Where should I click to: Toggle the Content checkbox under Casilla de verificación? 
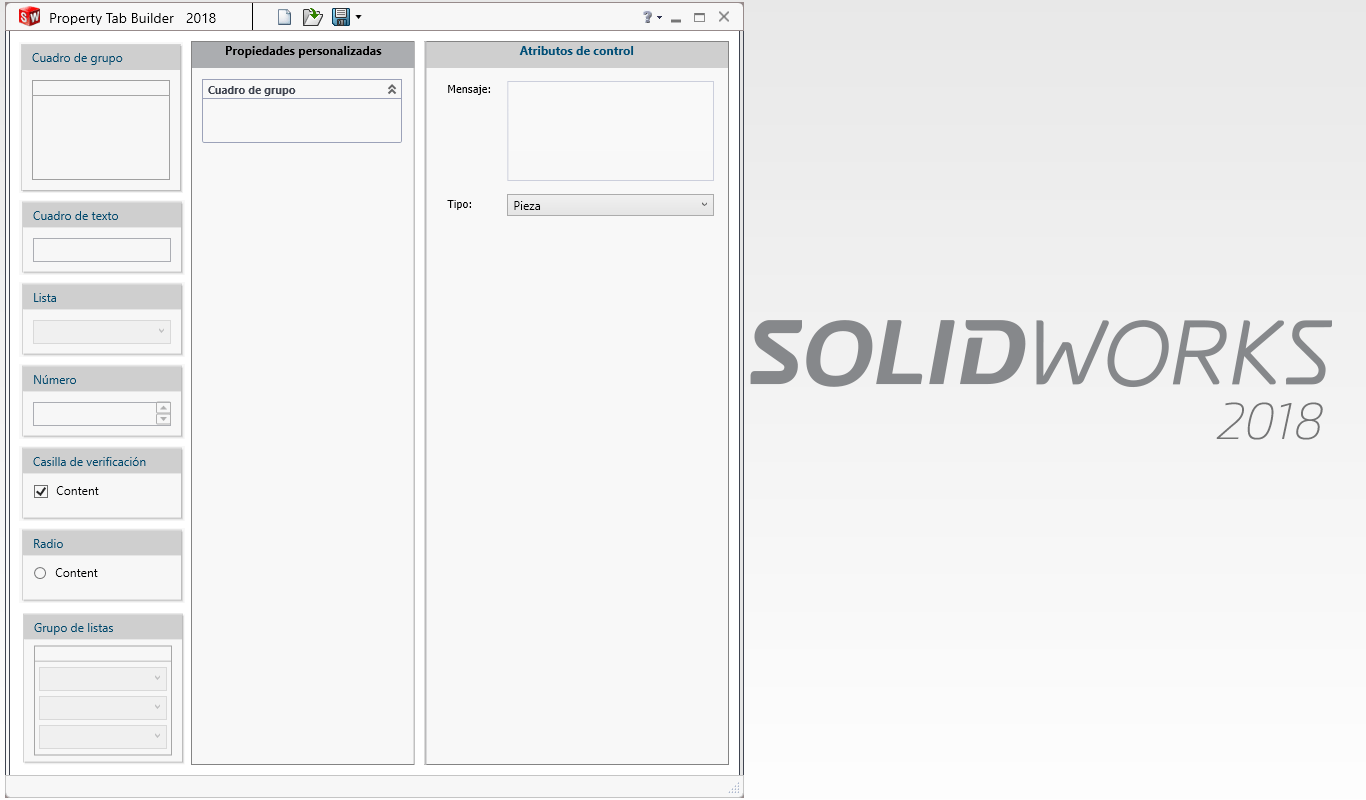coord(41,491)
